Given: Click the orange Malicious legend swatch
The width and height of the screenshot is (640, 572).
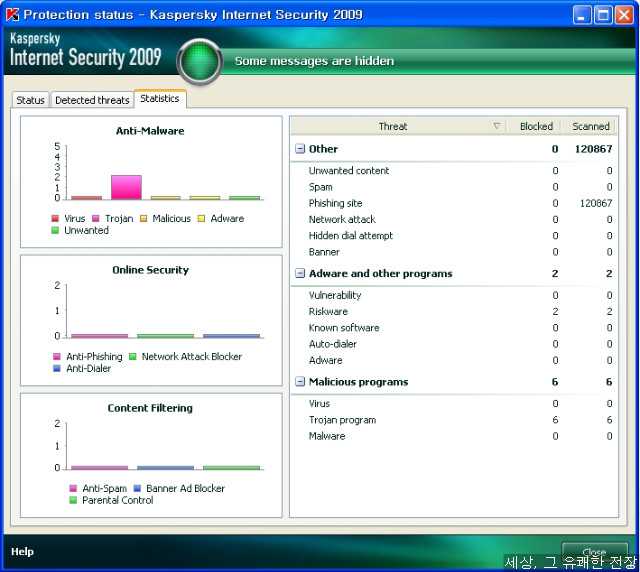Looking at the screenshot, I should (x=143, y=218).
